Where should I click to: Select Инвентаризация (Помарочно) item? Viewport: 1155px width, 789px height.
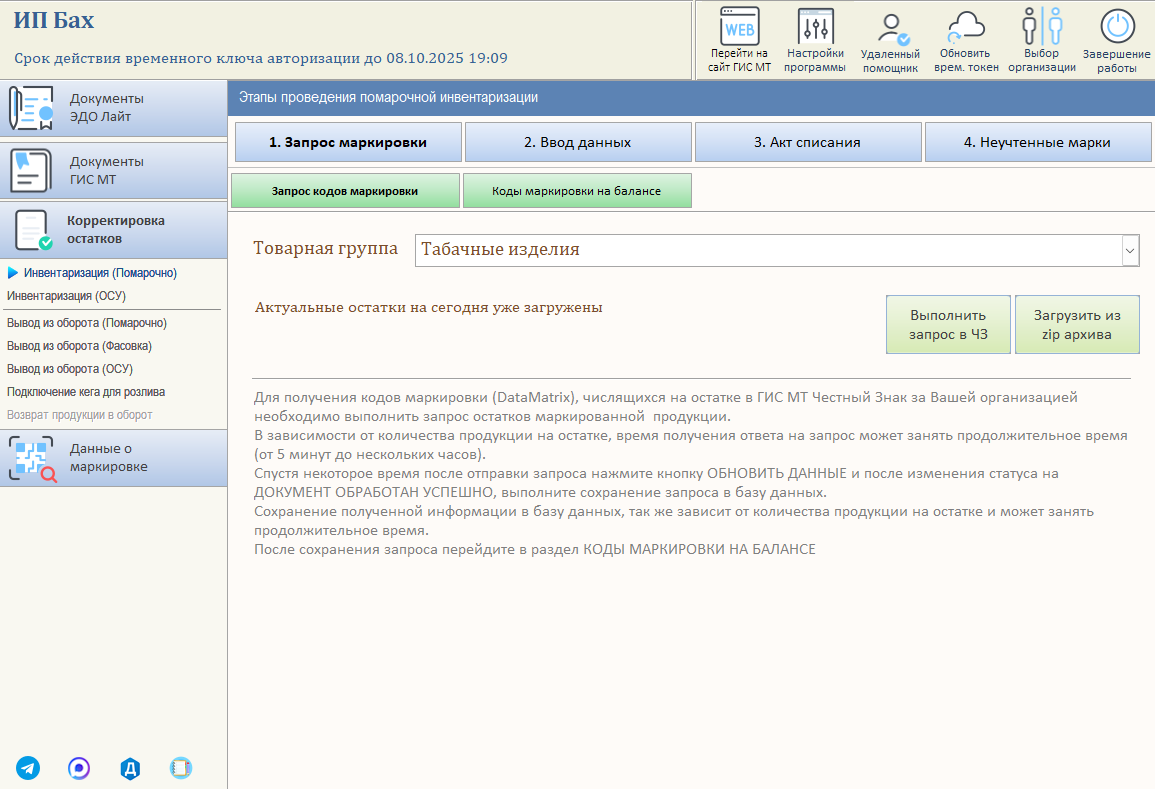point(100,273)
